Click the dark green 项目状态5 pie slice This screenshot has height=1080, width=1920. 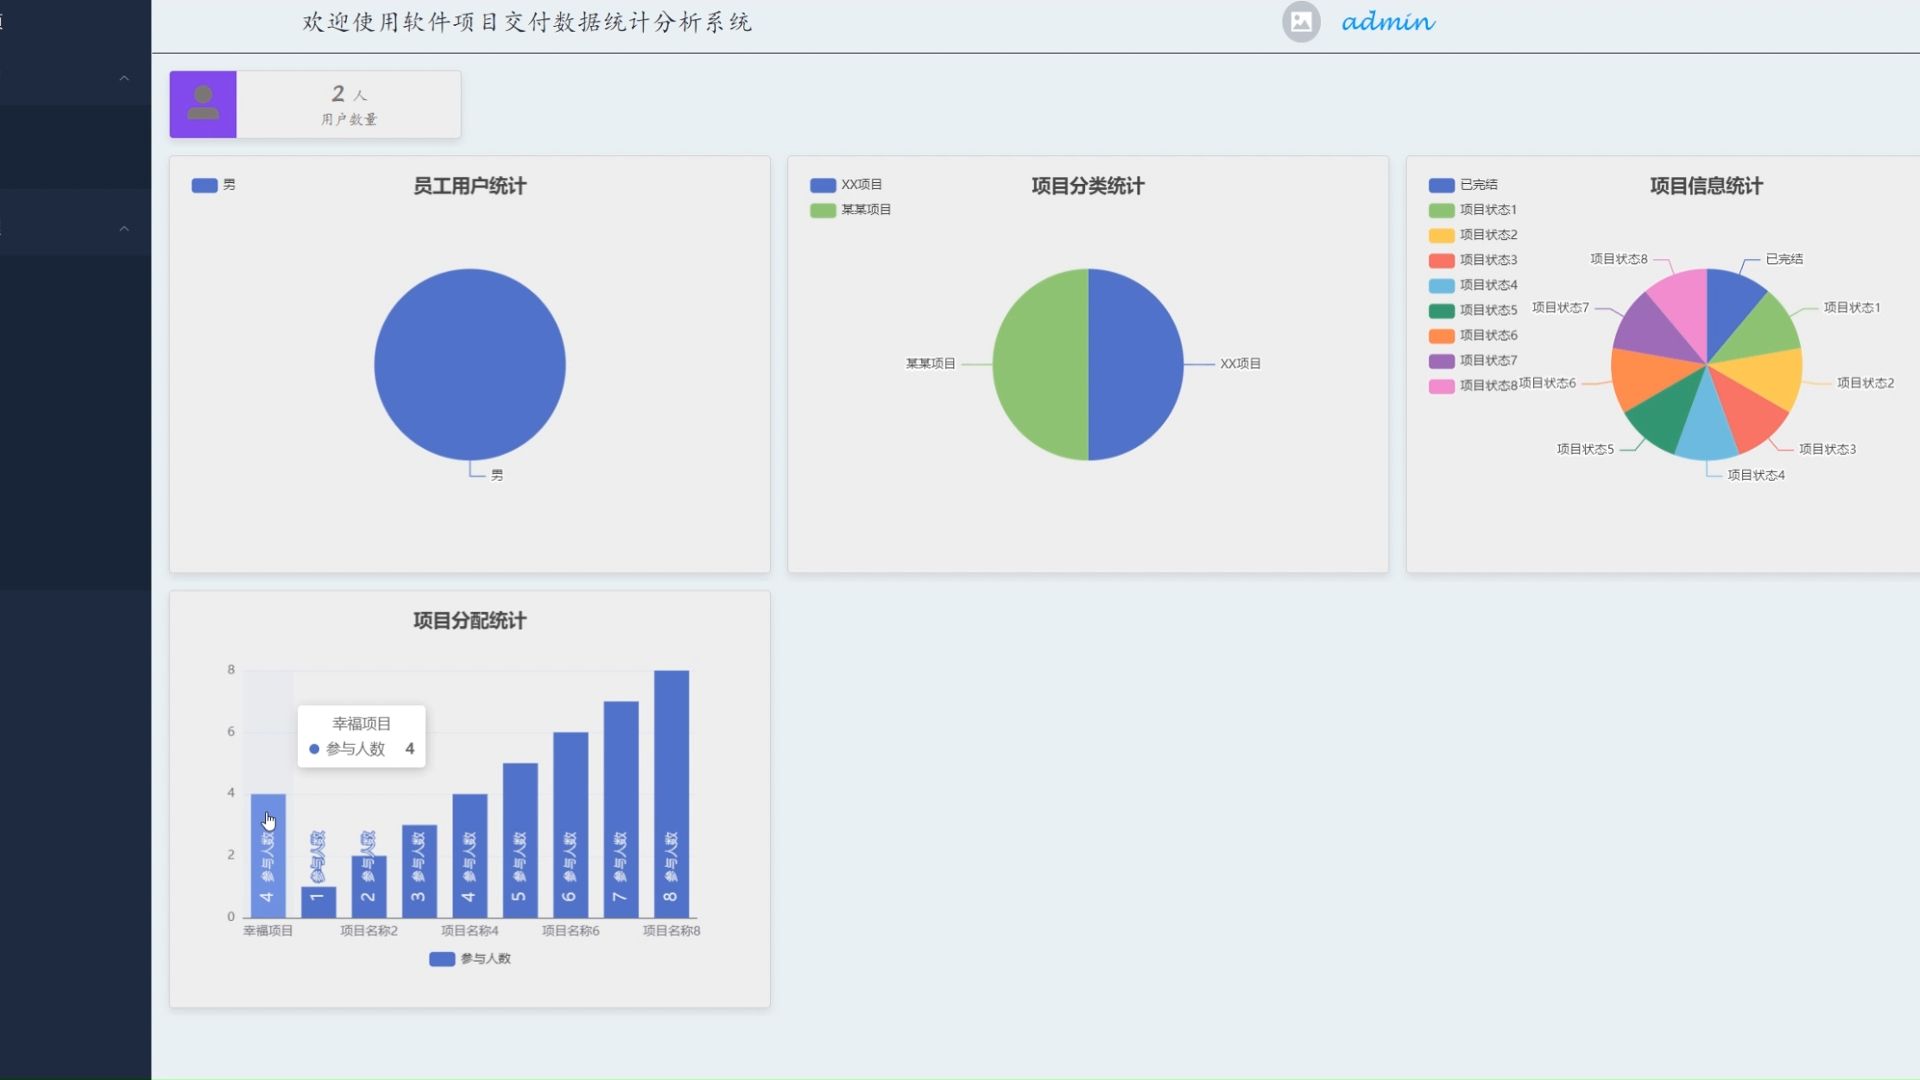click(1666, 412)
